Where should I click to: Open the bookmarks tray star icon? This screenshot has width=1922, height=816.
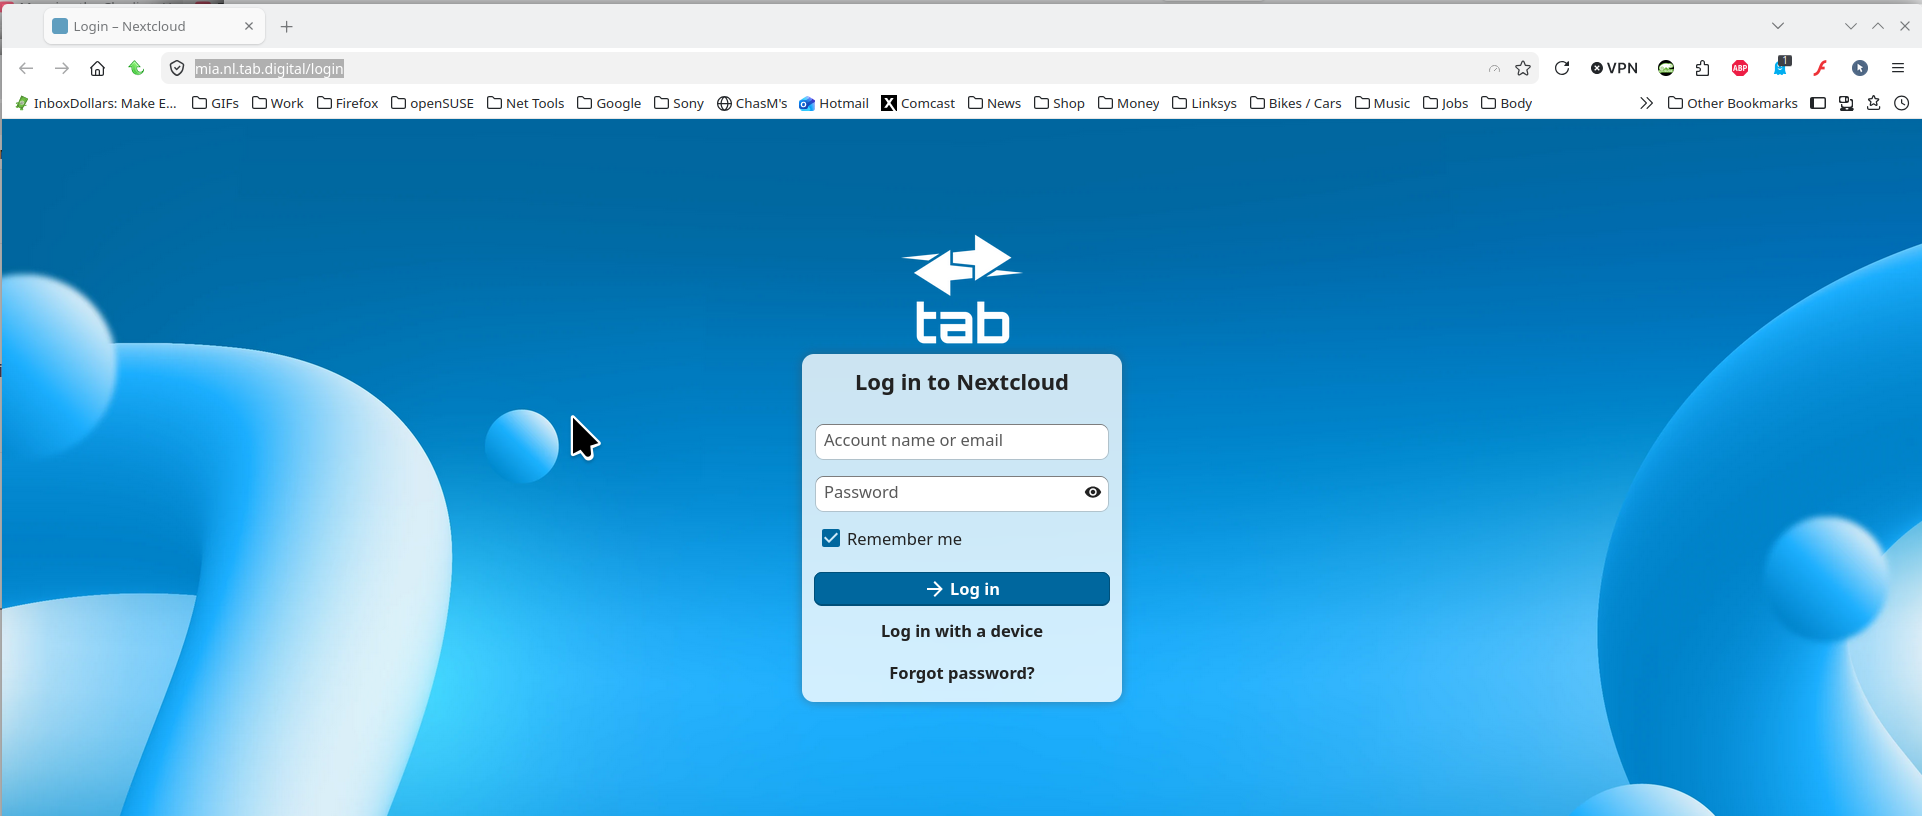[x=1874, y=103]
